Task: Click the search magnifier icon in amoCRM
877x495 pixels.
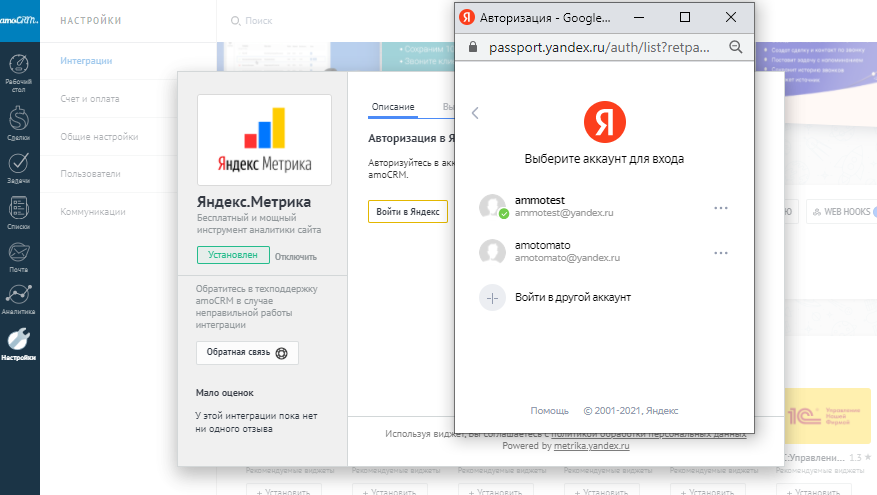Action: [x=235, y=21]
